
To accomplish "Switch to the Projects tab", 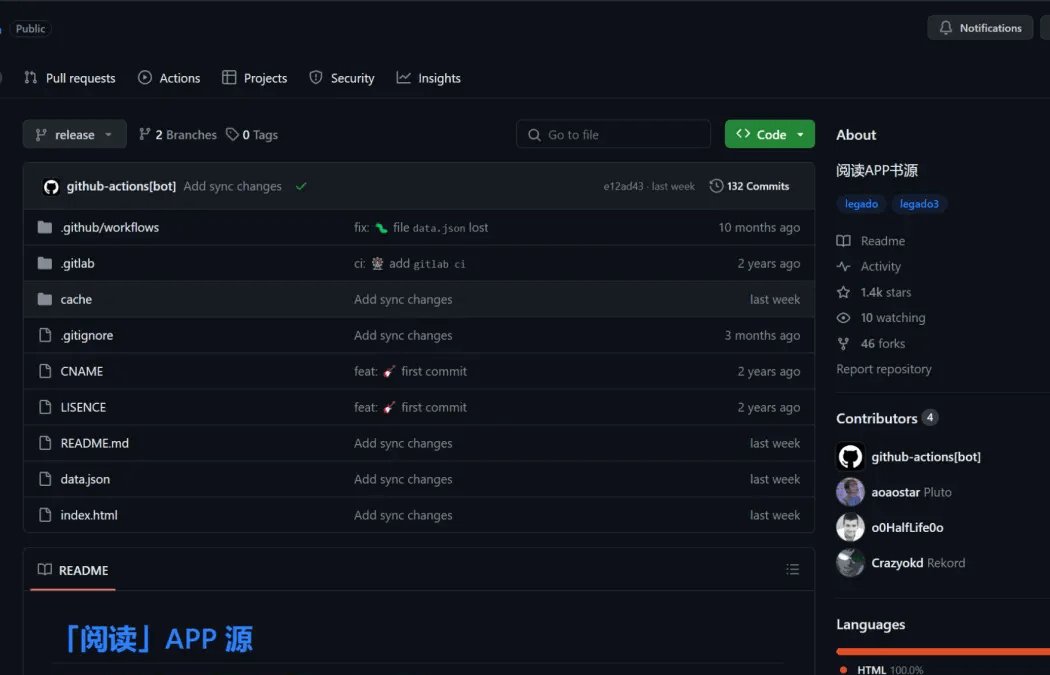I will point(254,78).
